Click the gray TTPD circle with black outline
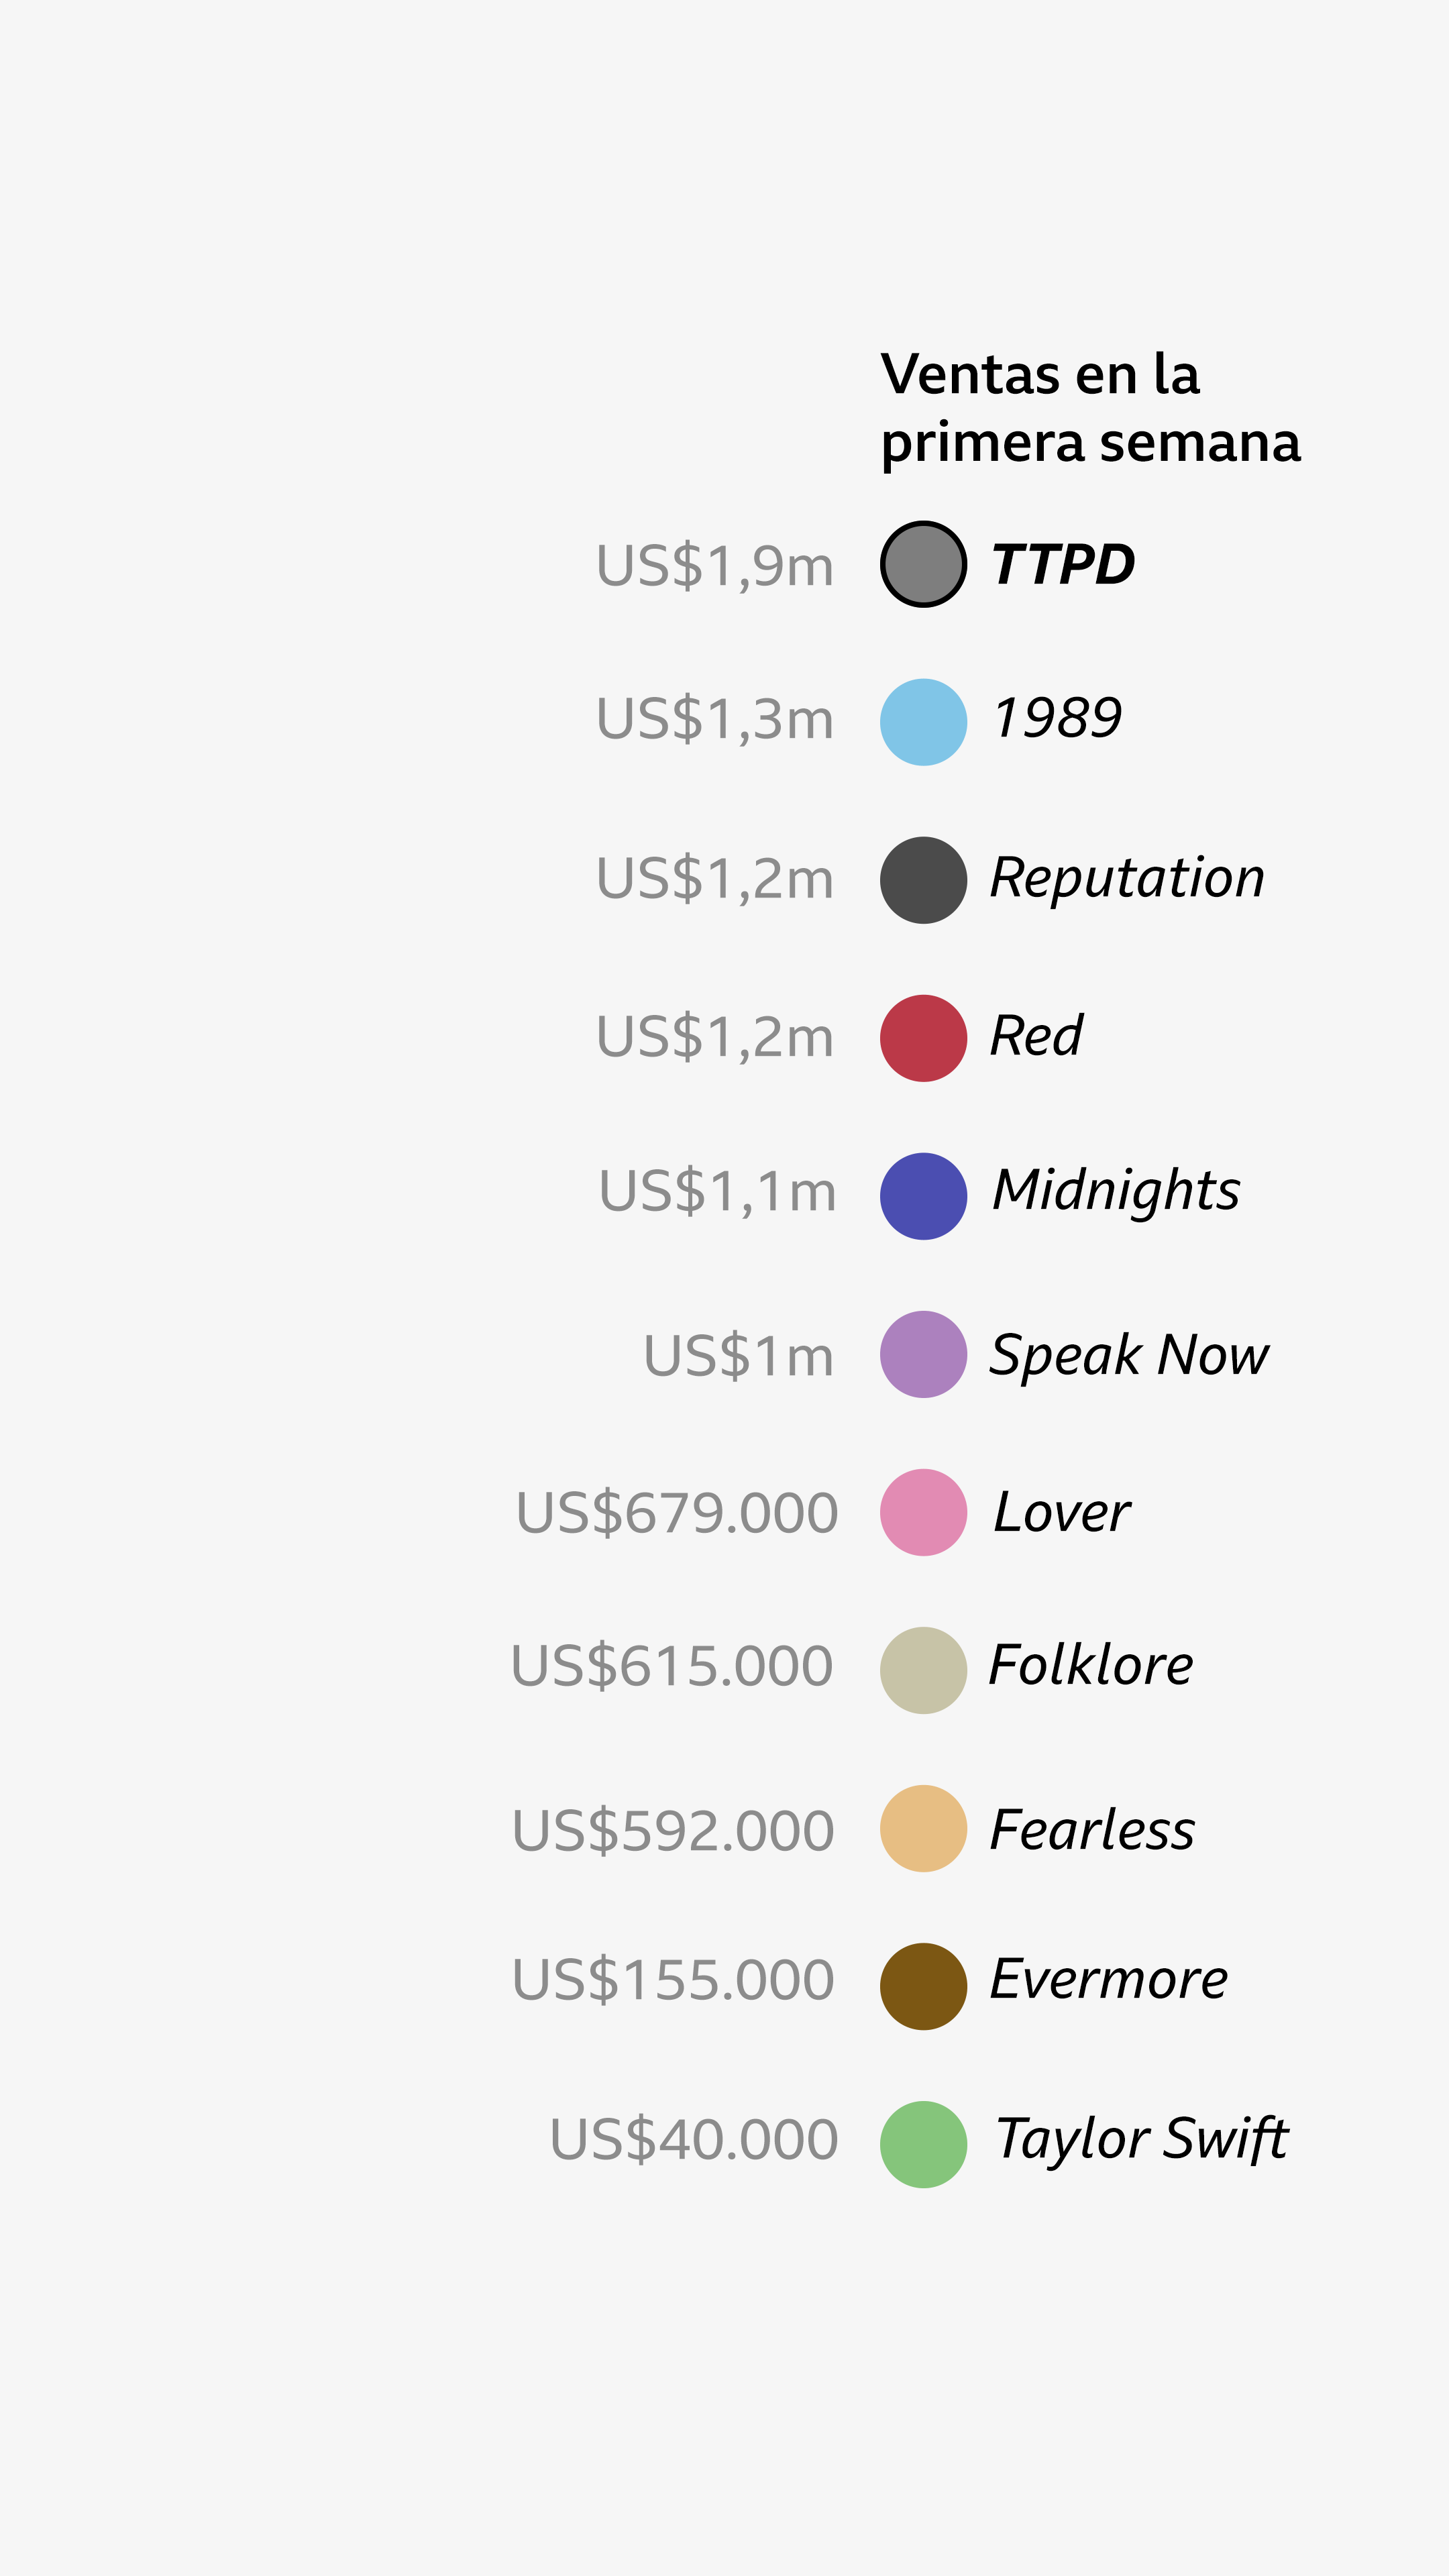 923,564
